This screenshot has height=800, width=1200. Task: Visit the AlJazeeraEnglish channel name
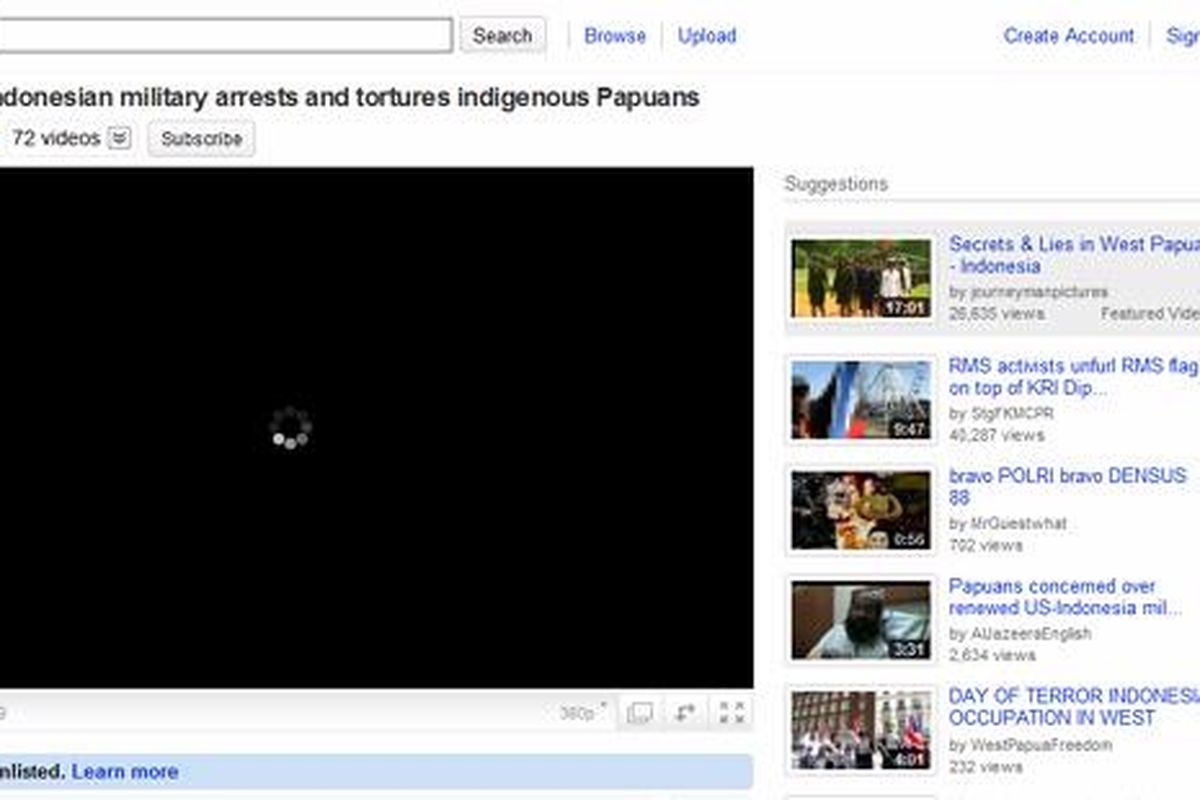pos(1019,633)
